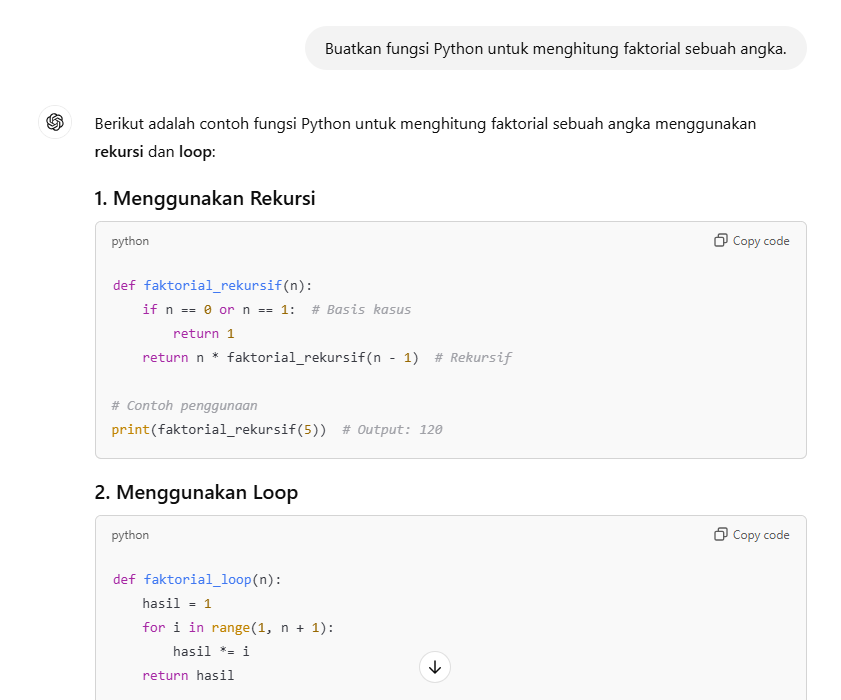The height and width of the screenshot is (700, 841).
Task: Click the '# Basis kasus' comment
Action: coord(362,310)
